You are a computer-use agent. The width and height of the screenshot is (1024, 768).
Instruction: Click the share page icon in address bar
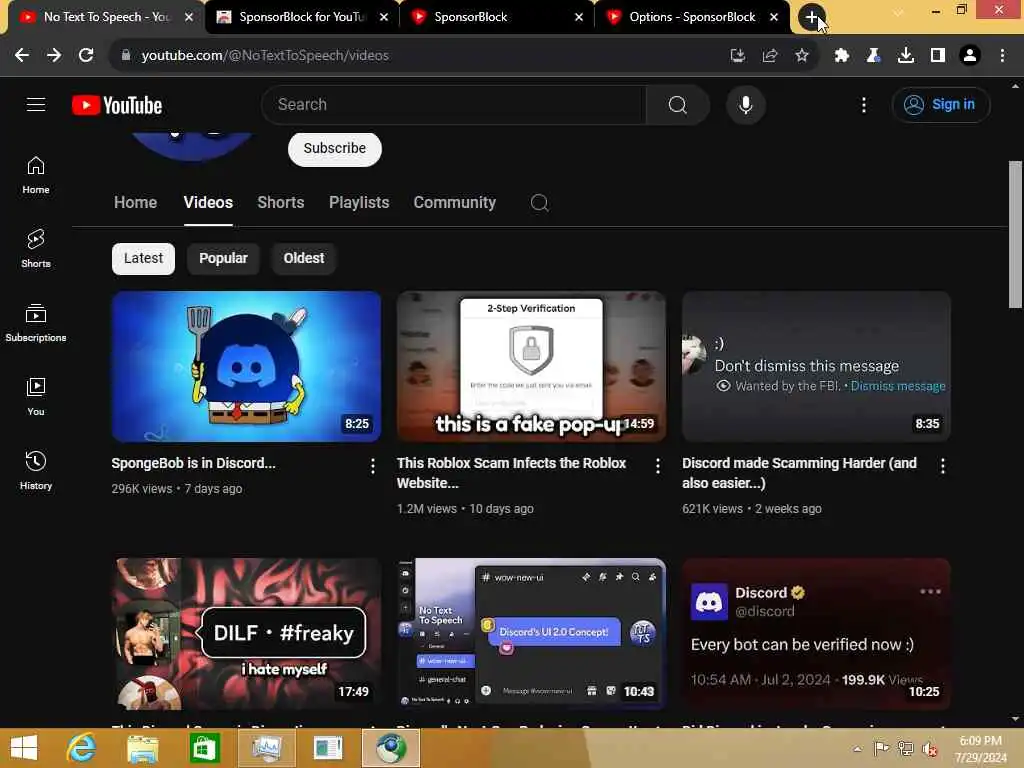[769, 56]
